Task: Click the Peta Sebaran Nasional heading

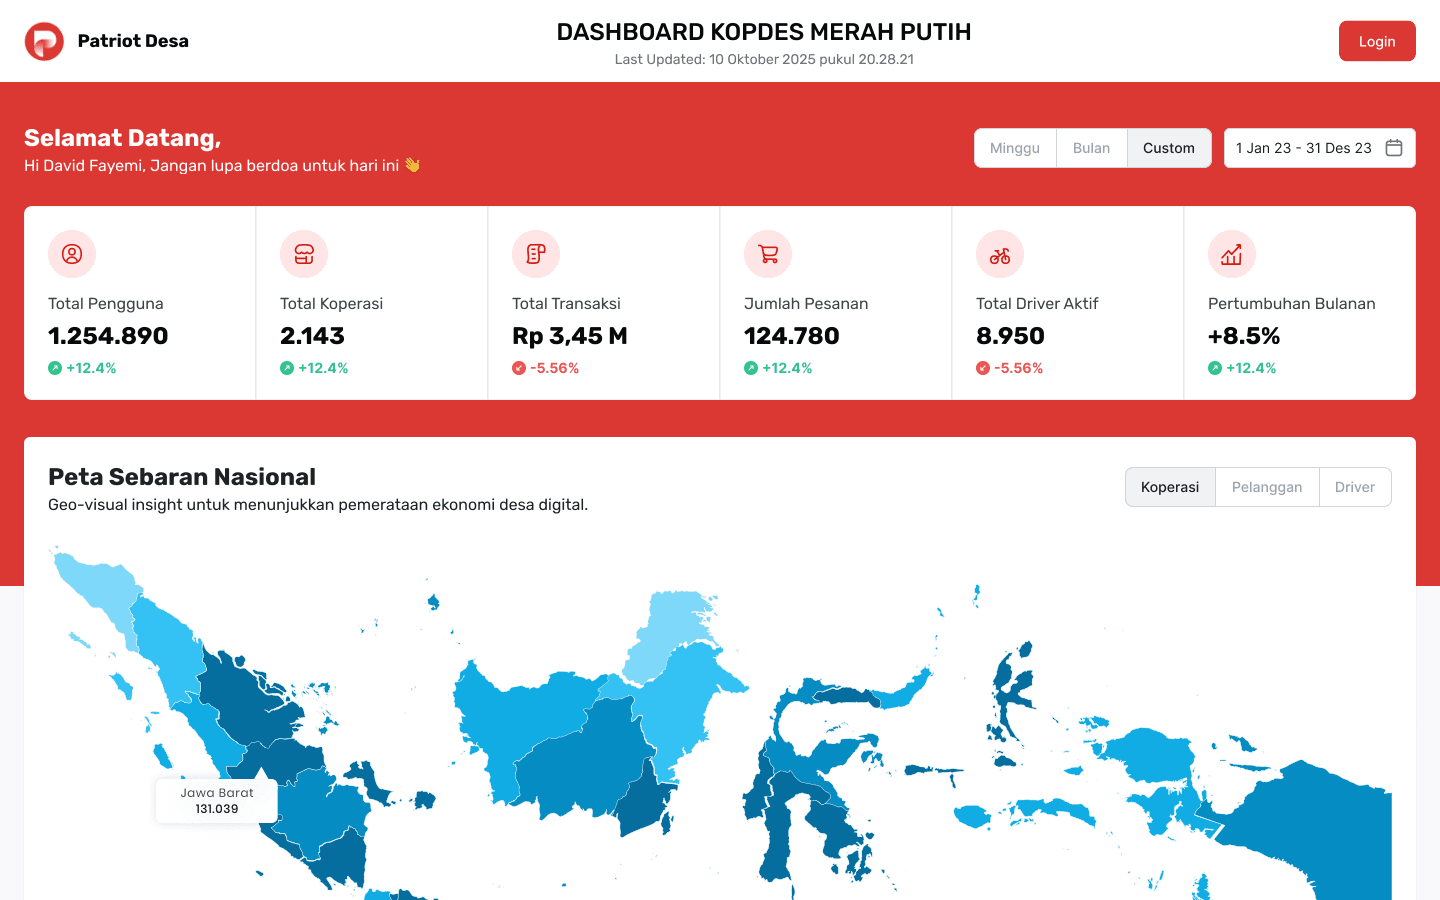Action: click(182, 477)
